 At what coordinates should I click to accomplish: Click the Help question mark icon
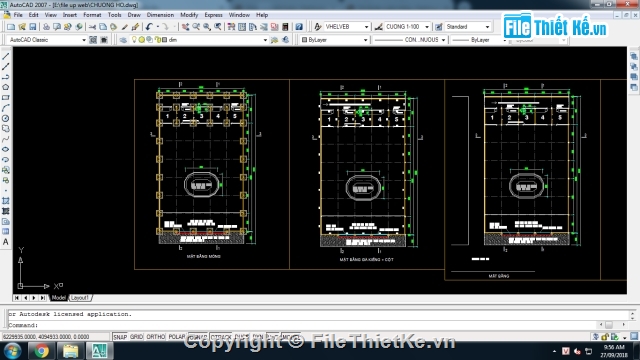(x=299, y=27)
